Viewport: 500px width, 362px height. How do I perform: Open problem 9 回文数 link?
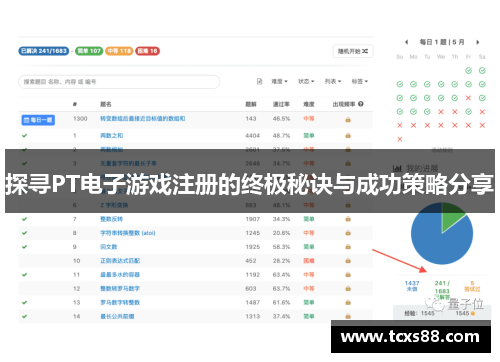109,247
